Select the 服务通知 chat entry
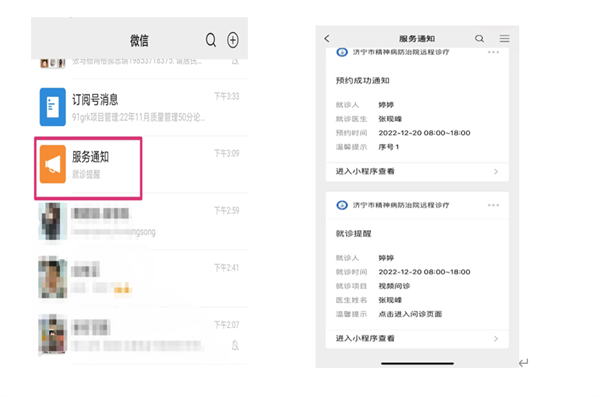 point(140,165)
